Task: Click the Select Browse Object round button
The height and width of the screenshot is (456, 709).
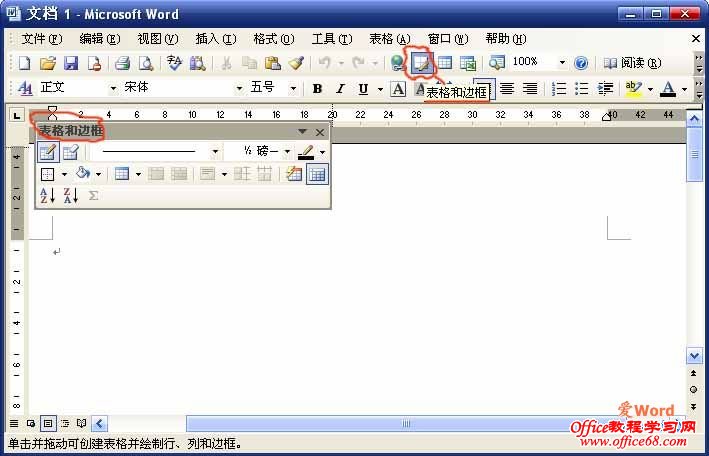Action: [x=694, y=390]
